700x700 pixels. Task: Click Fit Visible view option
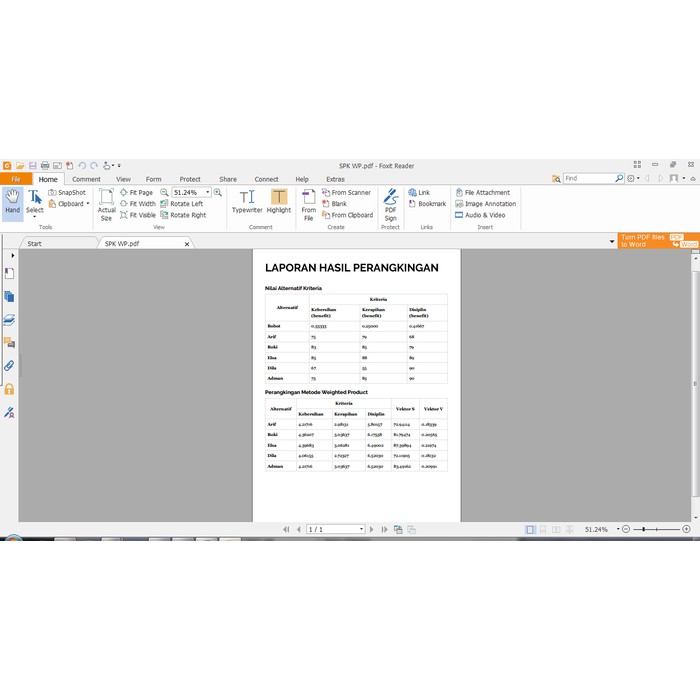tap(138, 215)
